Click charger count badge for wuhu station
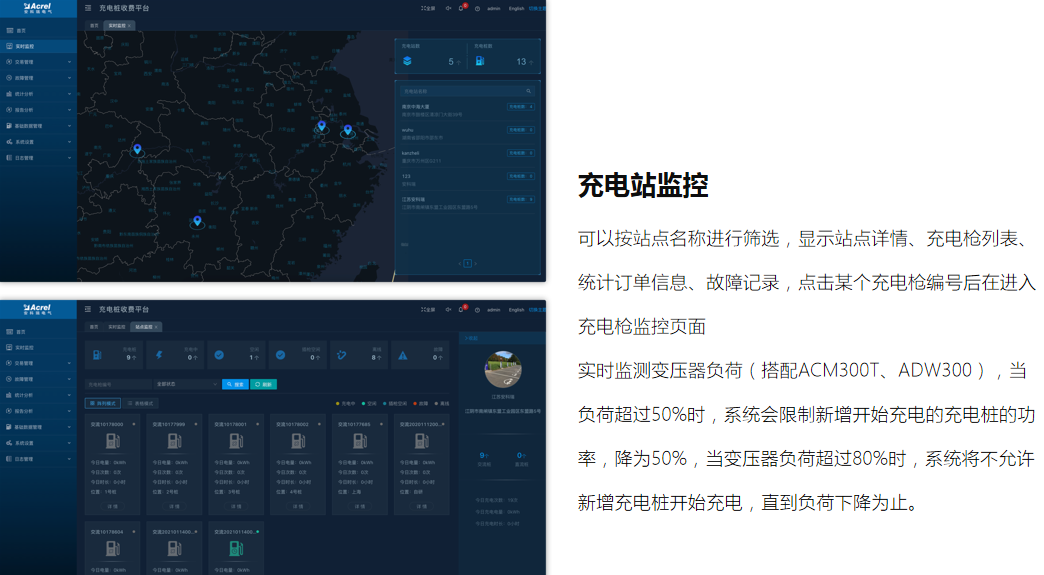This screenshot has width=1044, height=575. coord(521,130)
